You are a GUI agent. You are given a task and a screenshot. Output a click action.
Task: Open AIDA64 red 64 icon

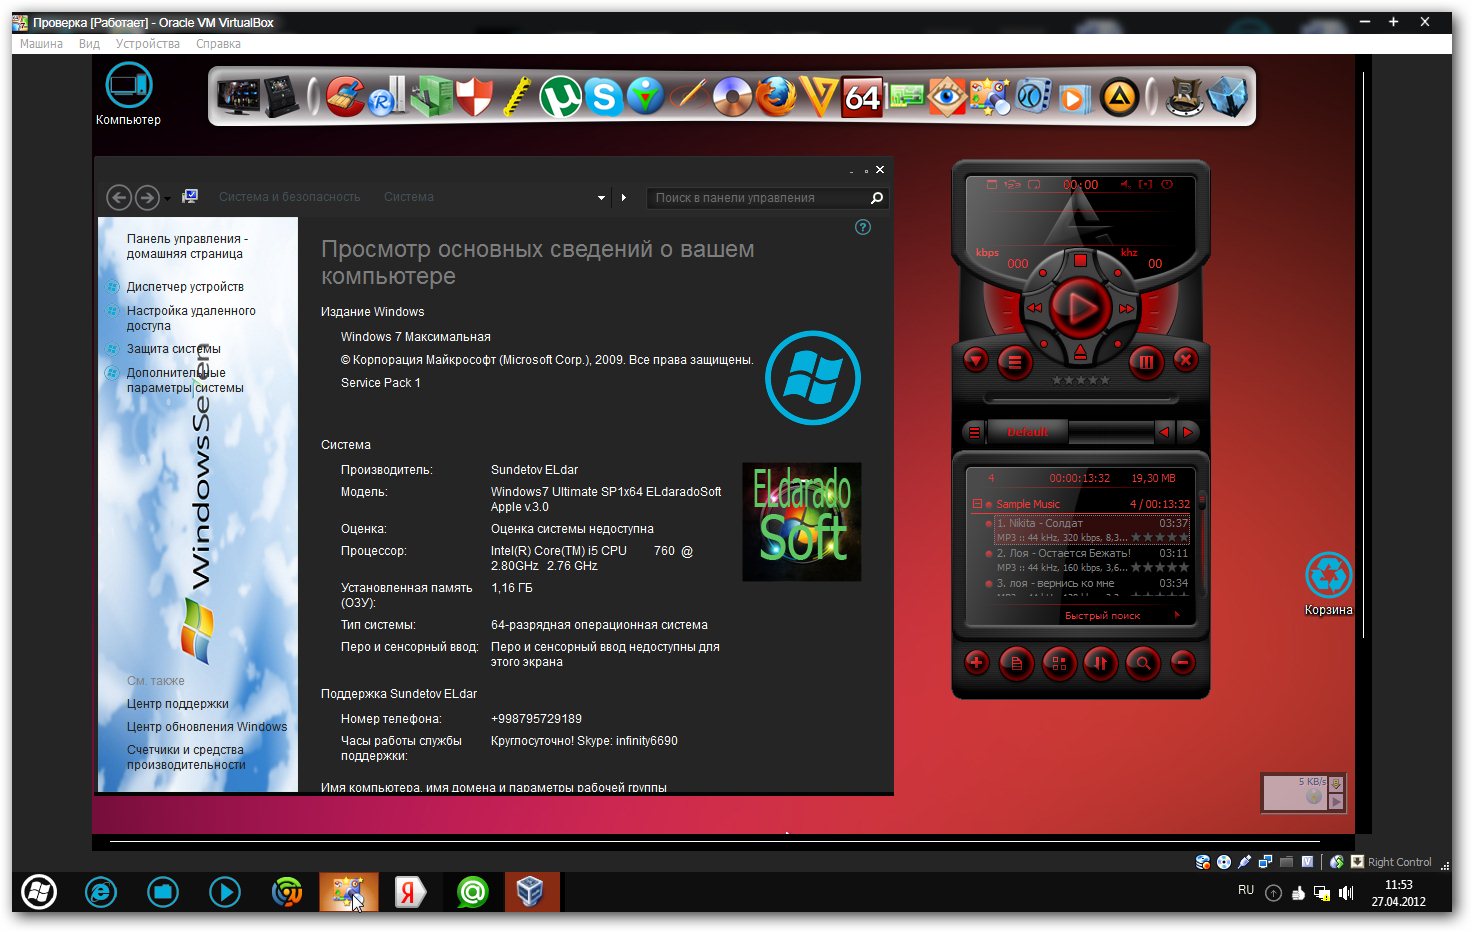[x=862, y=97]
